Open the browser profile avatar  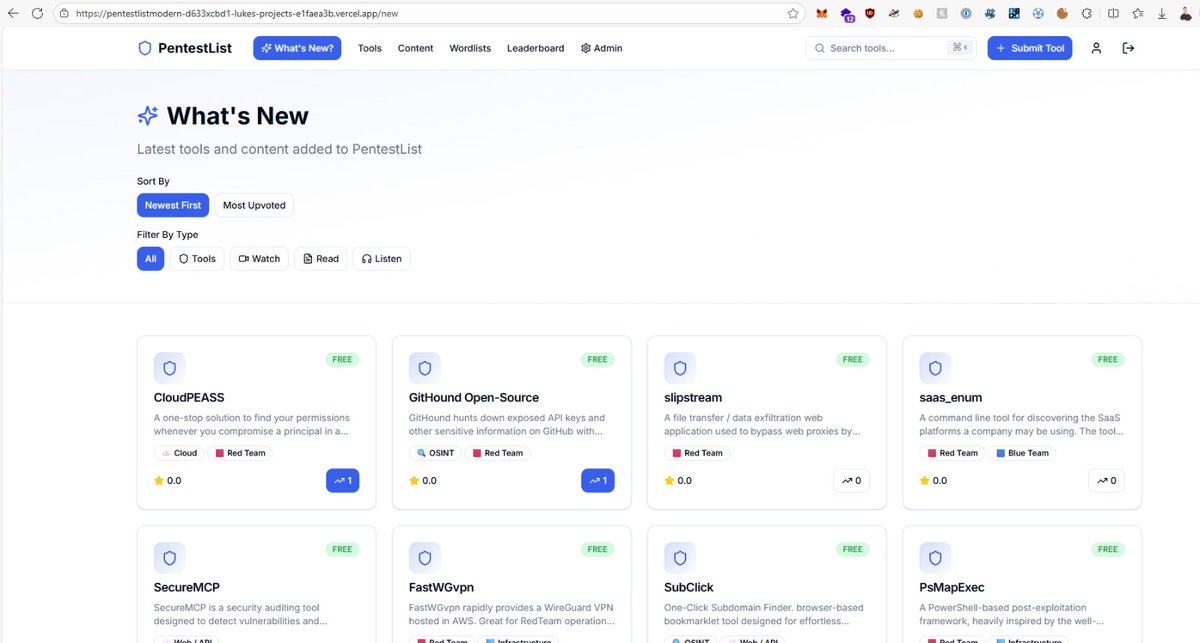coord(1185,14)
